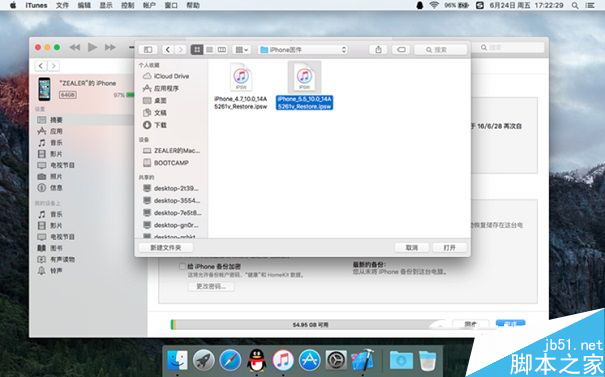The width and height of the screenshot is (605, 377).
Task: Click the iTunes back navigation arrow
Action: pos(41,66)
